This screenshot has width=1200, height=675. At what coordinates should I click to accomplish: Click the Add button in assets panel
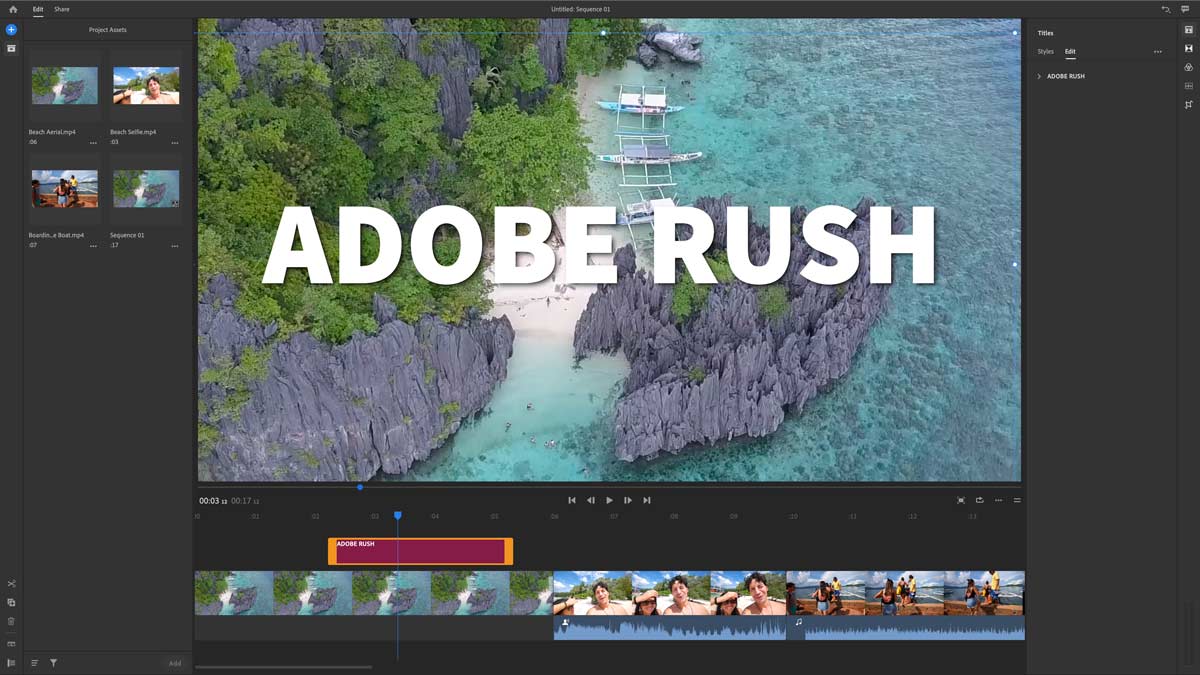click(x=175, y=663)
